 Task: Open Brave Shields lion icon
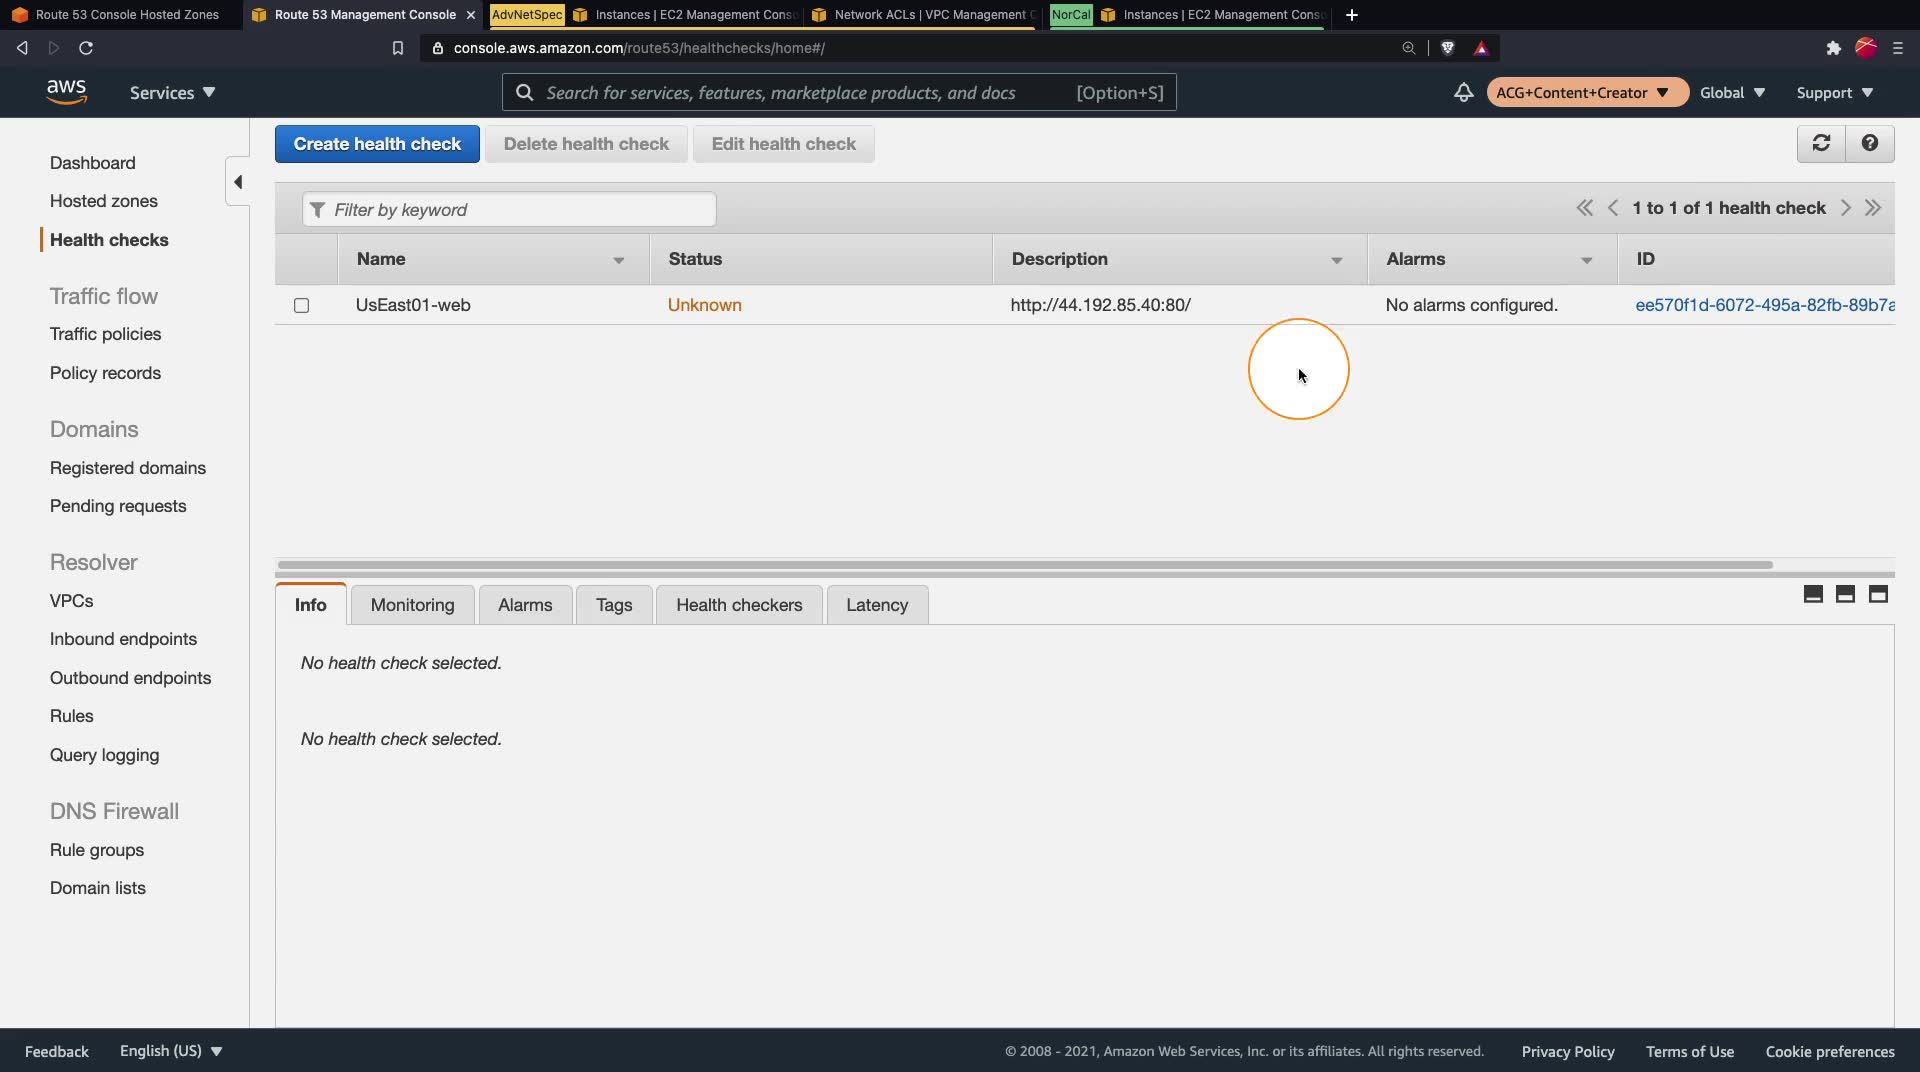tap(1447, 48)
